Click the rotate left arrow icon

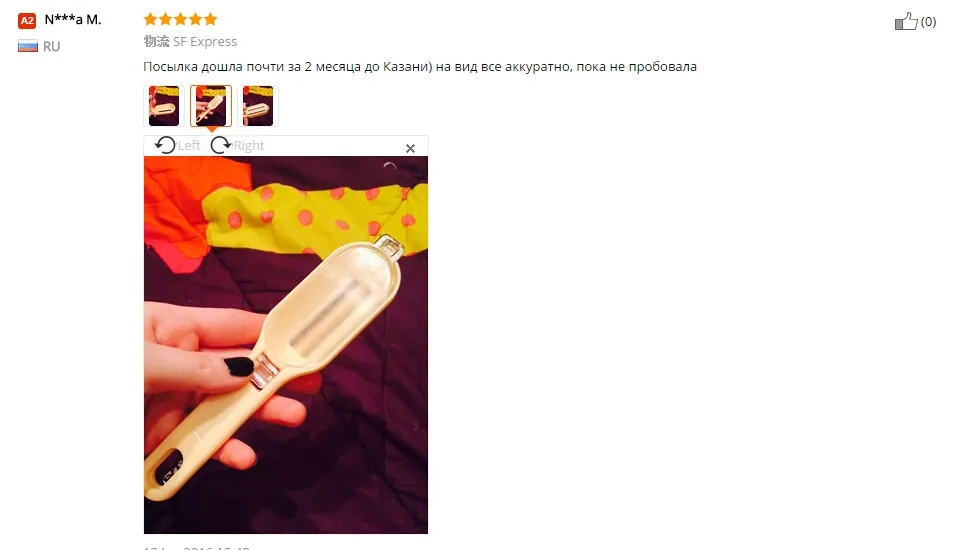pyautogui.click(x=165, y=145)
